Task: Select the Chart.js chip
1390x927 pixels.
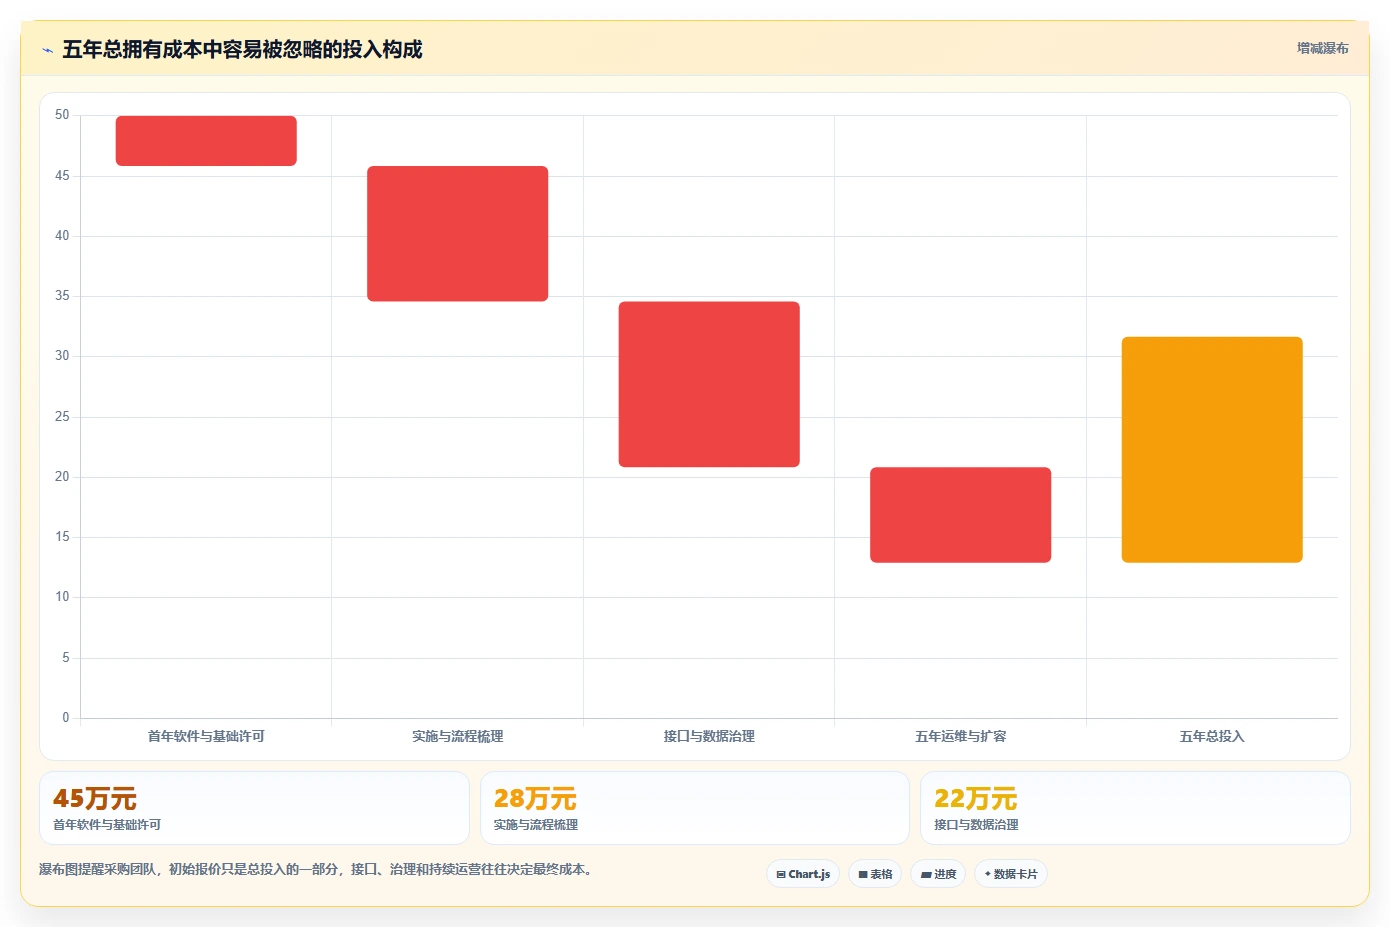Action: tap(803, 874)
